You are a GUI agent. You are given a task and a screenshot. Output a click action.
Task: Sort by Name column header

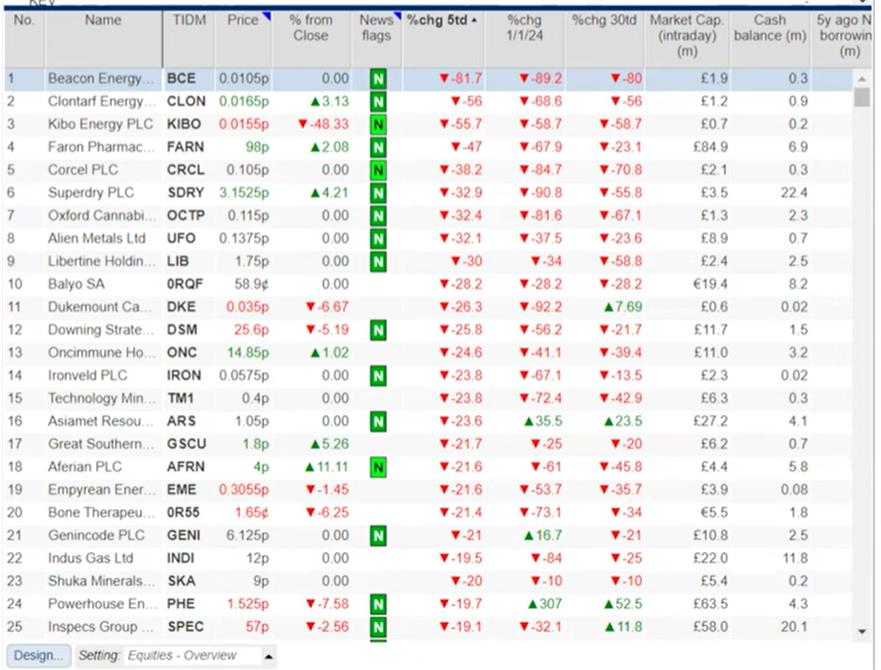pyautogui.click(x=103, y=38)
